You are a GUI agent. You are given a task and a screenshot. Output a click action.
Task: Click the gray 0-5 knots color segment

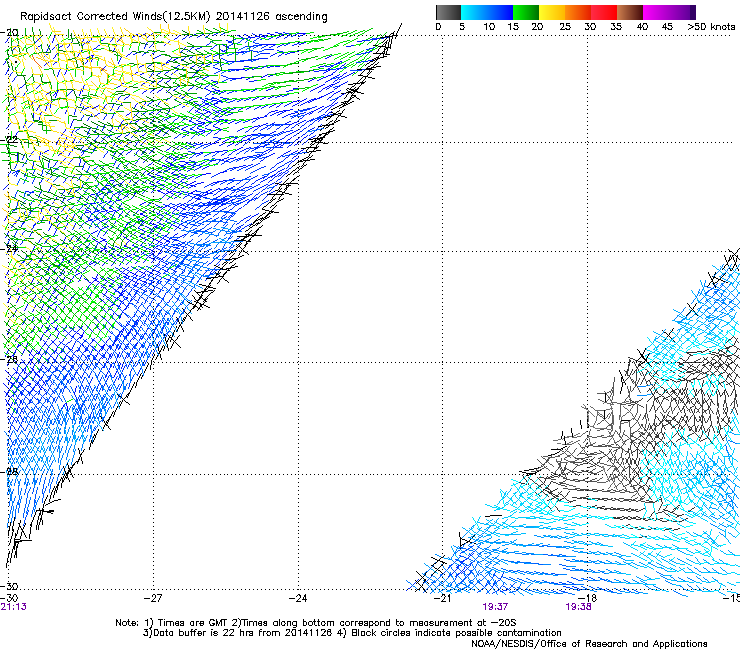coord(448,12)
